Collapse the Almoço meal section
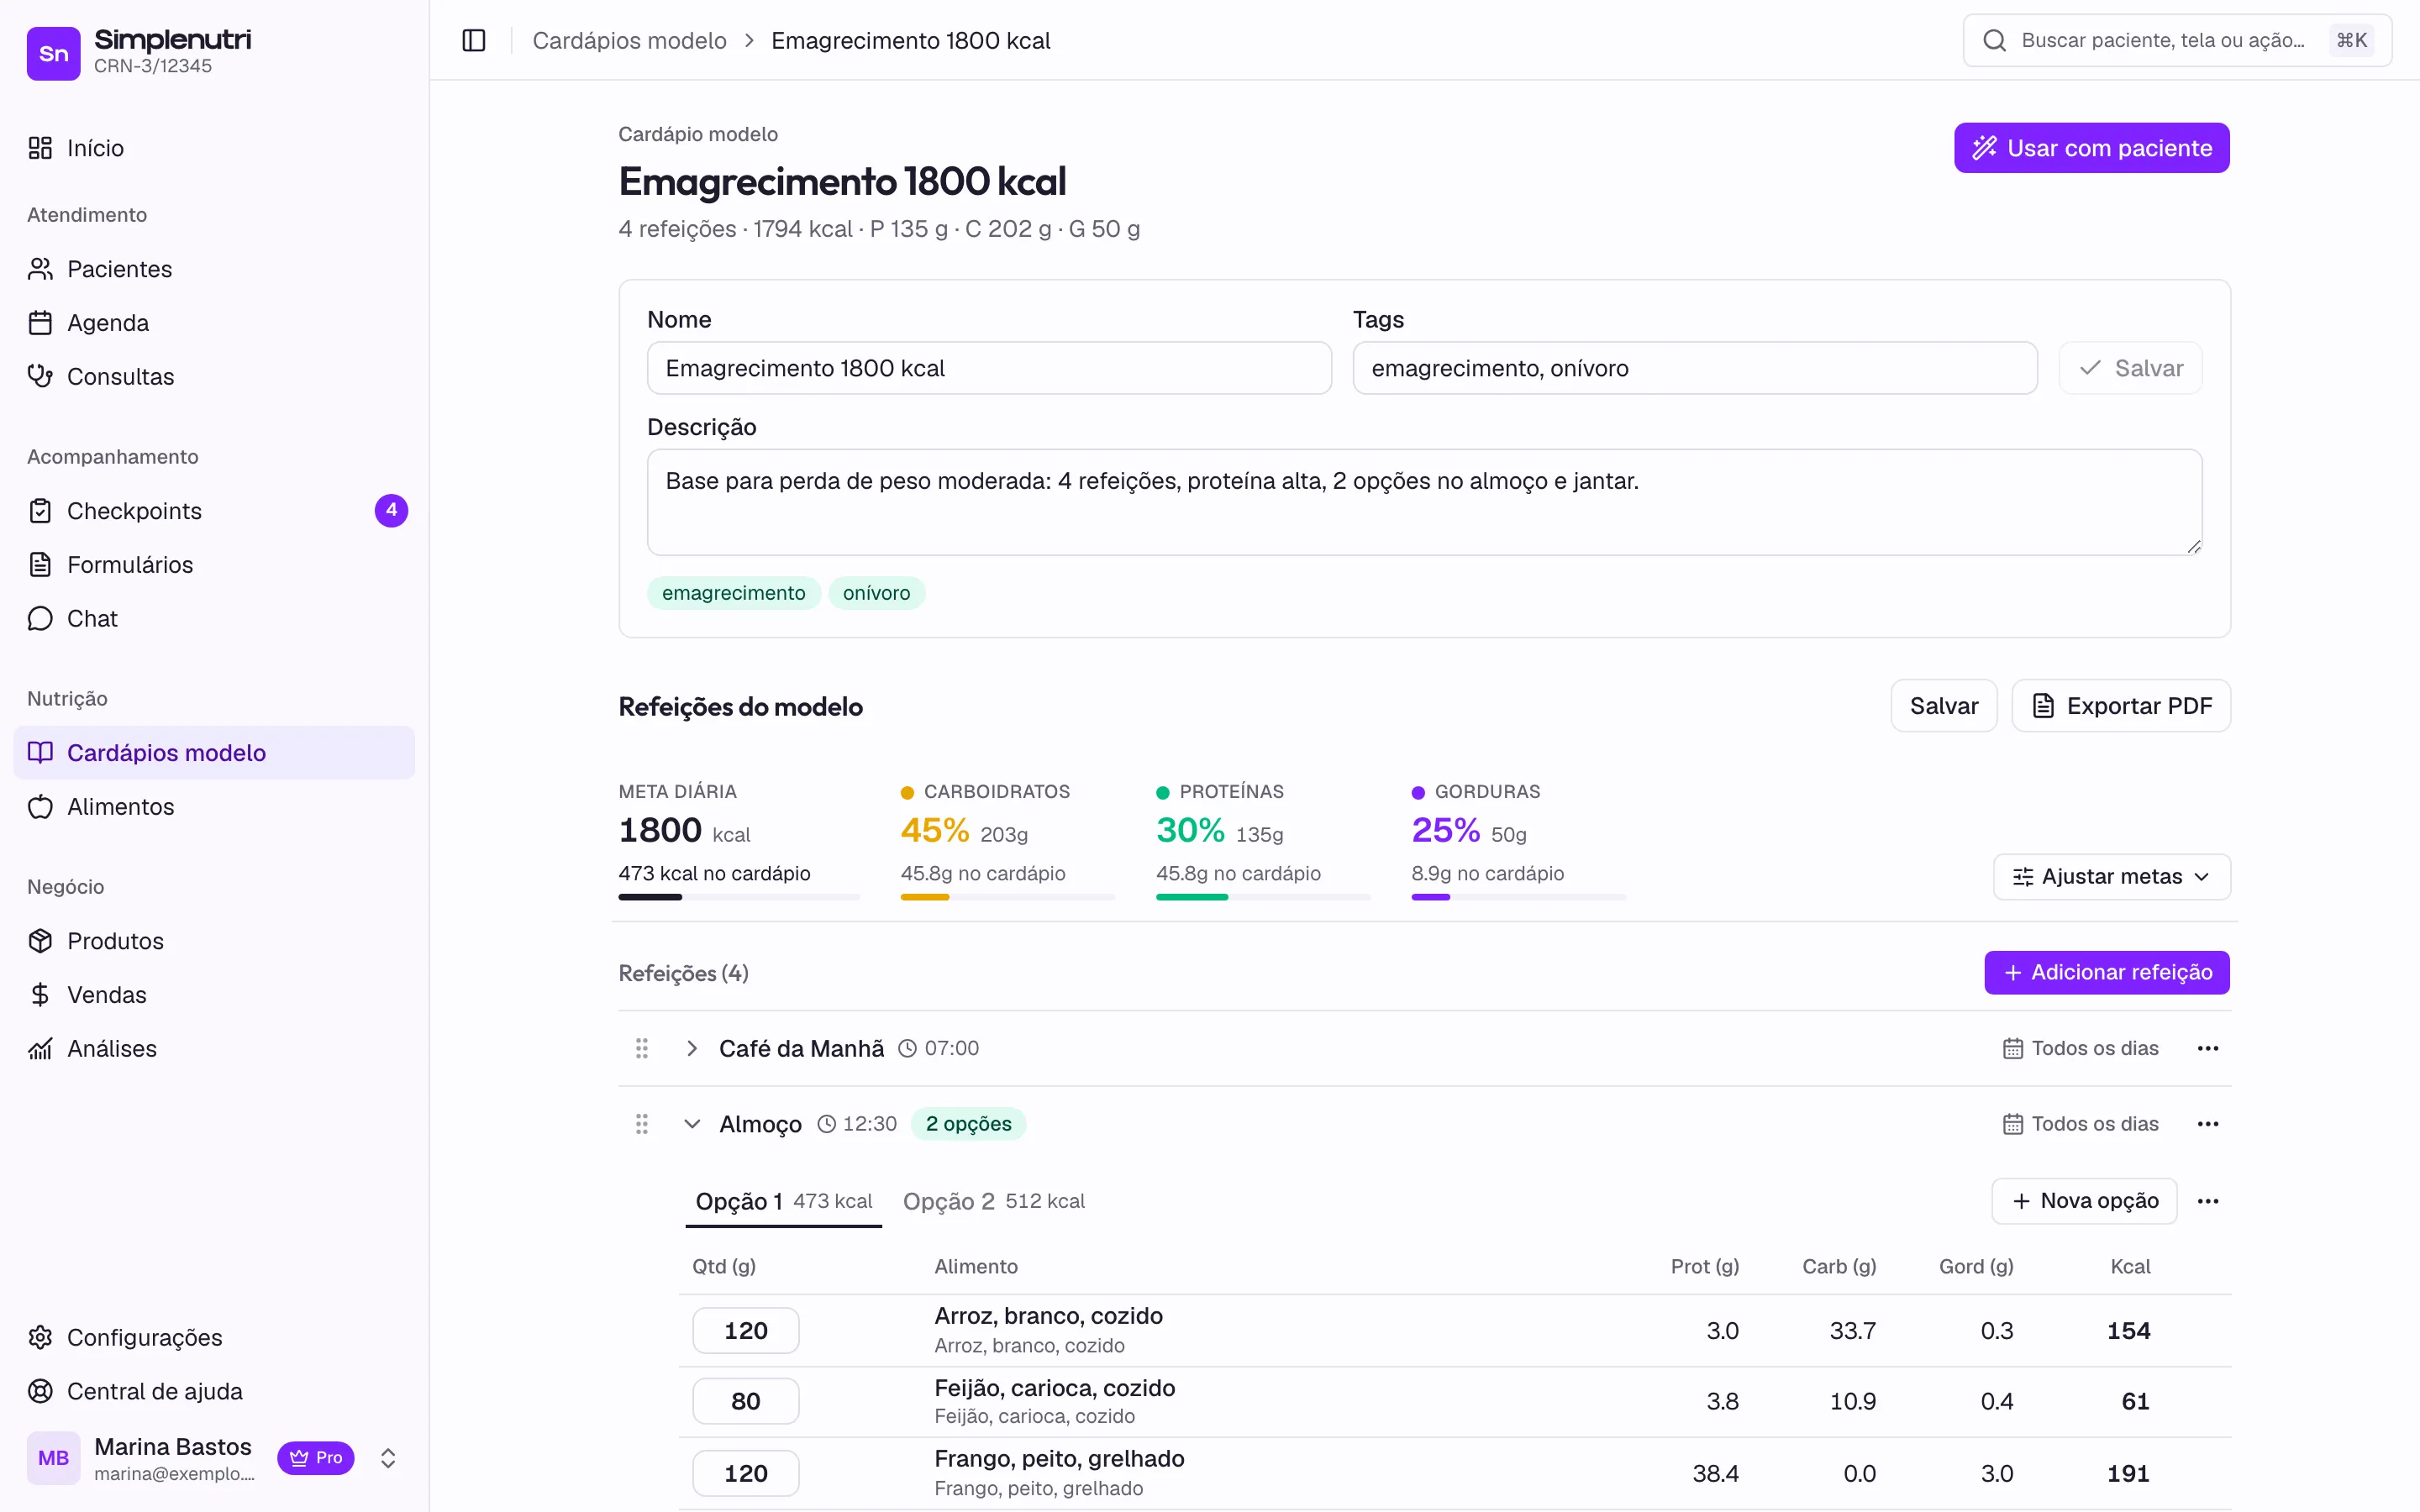This screenshot has width=2420, height=1512. (692, 1124)
